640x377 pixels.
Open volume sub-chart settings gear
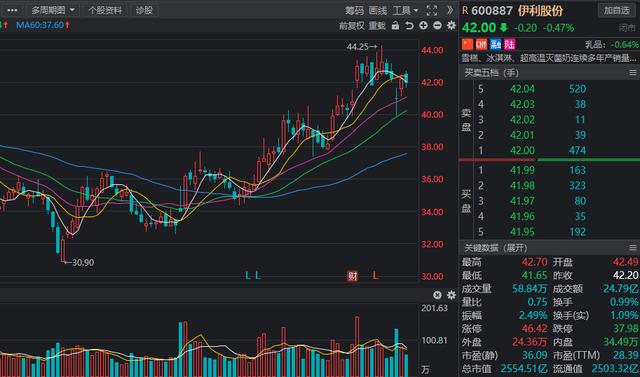tap(451, 295)
